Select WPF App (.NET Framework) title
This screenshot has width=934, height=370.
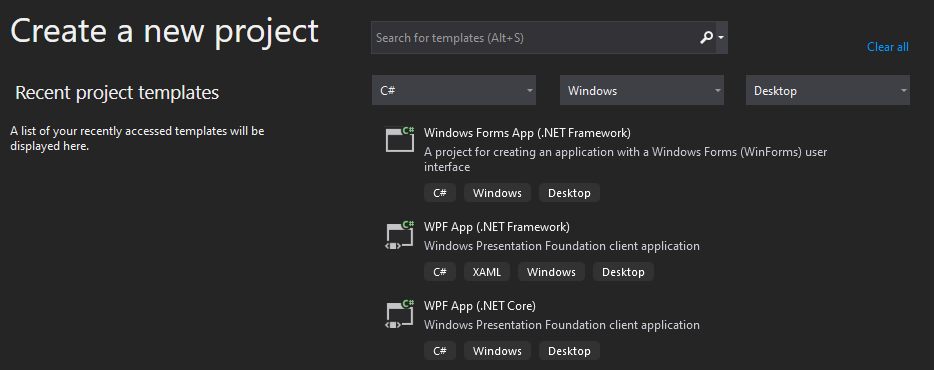tap(497, 226)
